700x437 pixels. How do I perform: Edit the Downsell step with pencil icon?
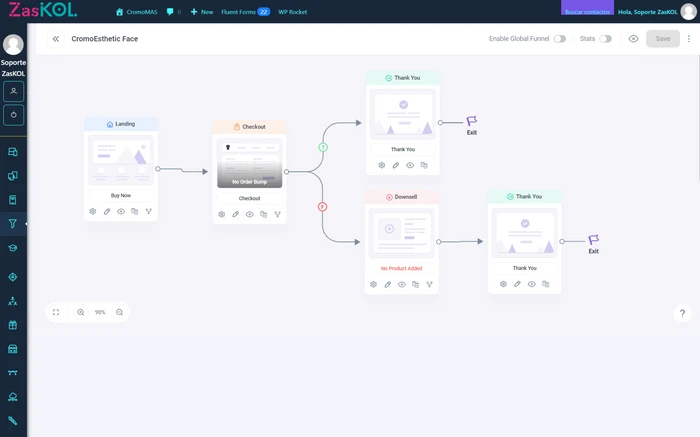pos(388,284)
